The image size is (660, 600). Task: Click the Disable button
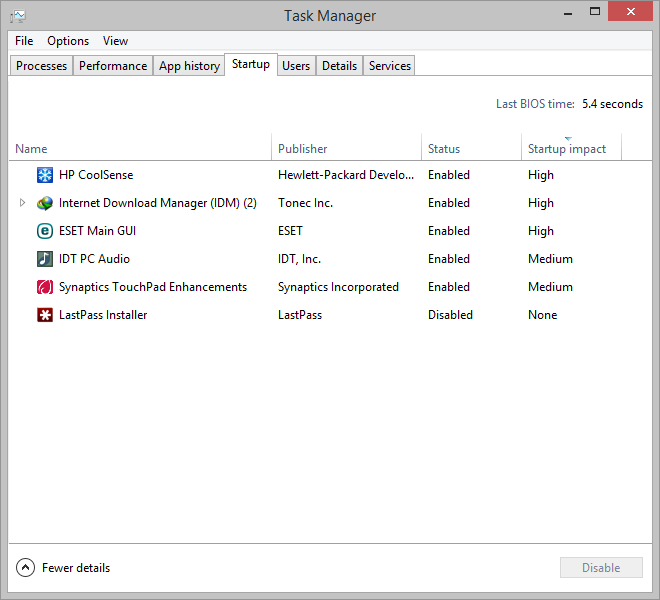pyautogui.click(x=601, y=568)
